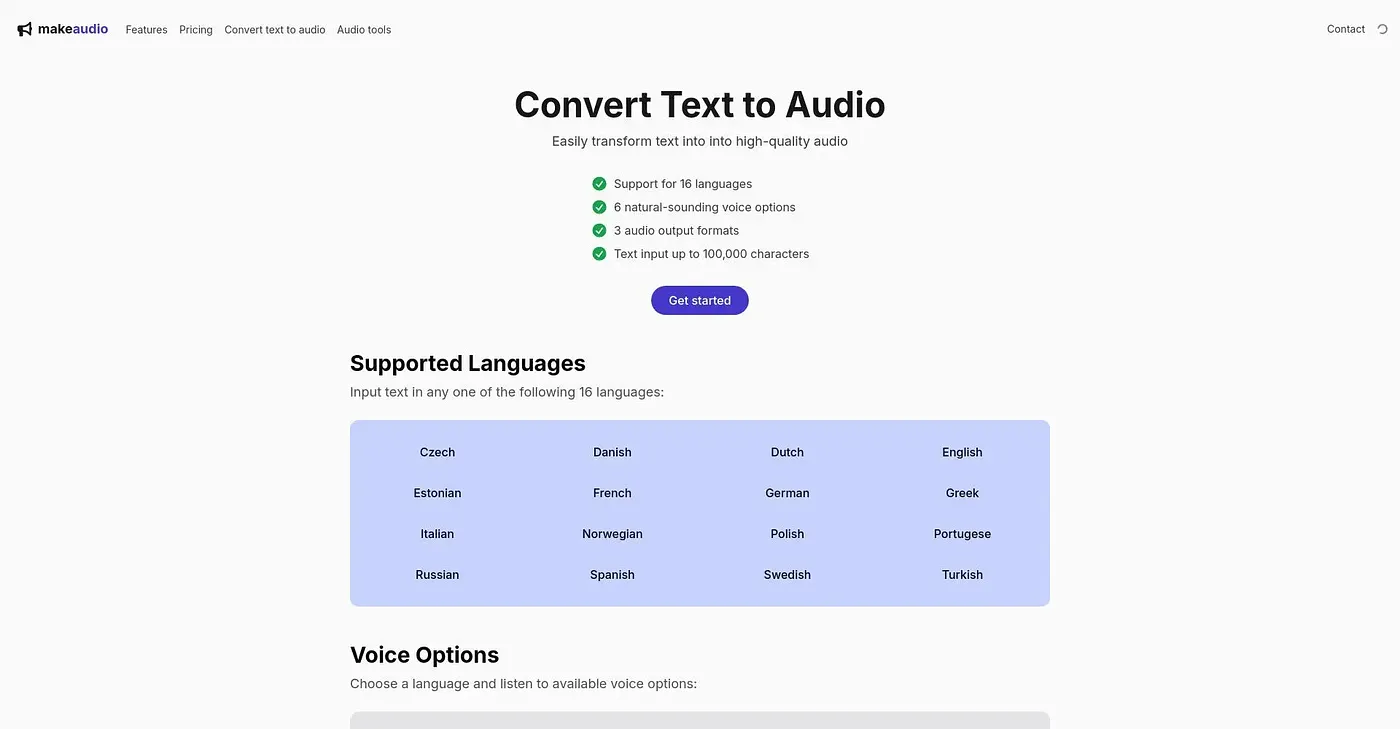Click 'Input text in any one of the following 16 languages' text
Image resolution: width=1400 pixels, height=729 pixels.
(x=507, y=392)
